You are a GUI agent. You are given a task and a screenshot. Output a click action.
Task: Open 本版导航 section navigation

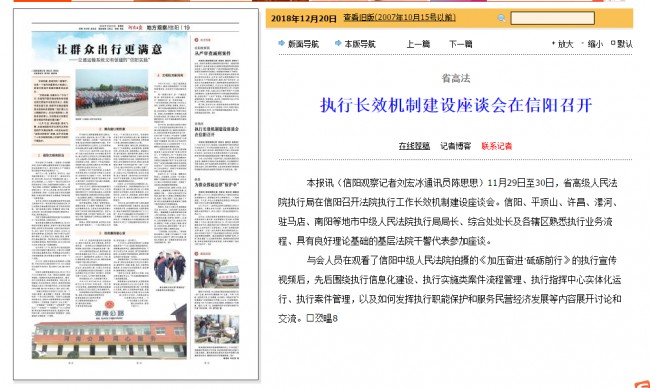[360, 44]
